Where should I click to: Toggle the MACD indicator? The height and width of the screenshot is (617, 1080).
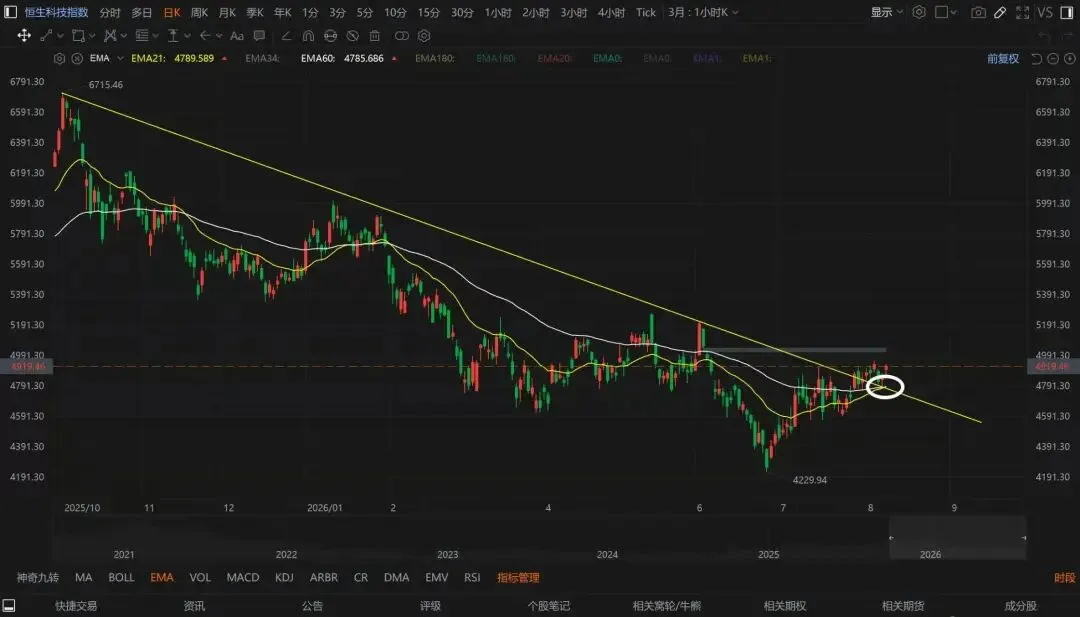(243, 578)
